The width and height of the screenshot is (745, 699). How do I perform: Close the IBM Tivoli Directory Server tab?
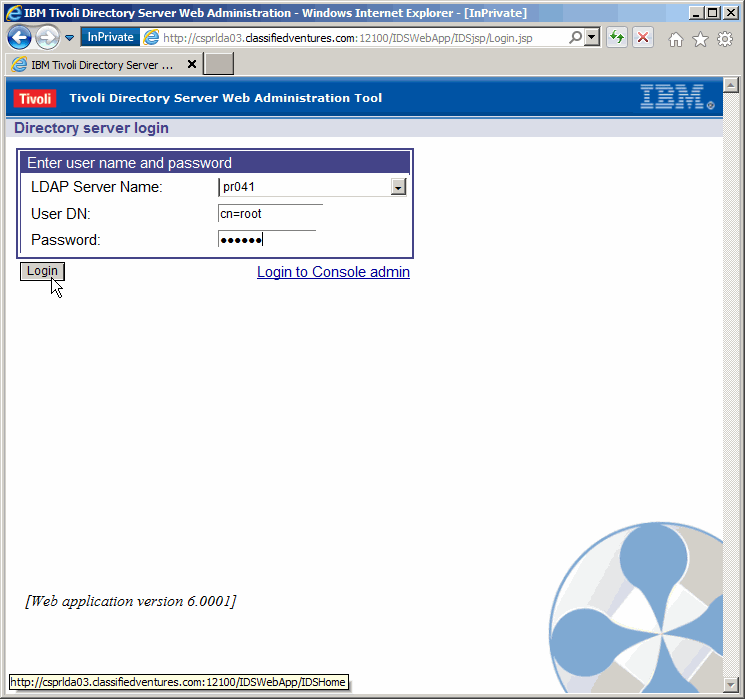pos(192,64)
